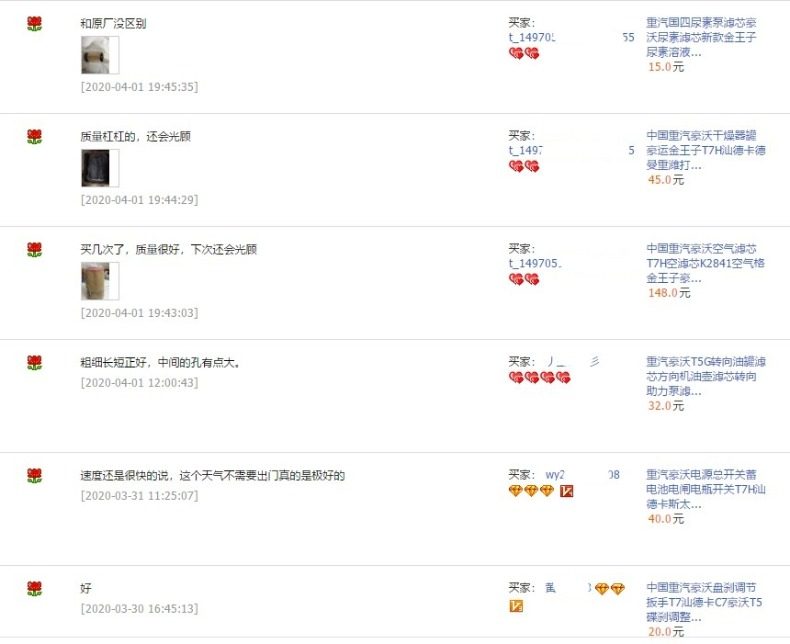Click the red flower icon beside 和原厂没区别 review

[x=34, y=24]
